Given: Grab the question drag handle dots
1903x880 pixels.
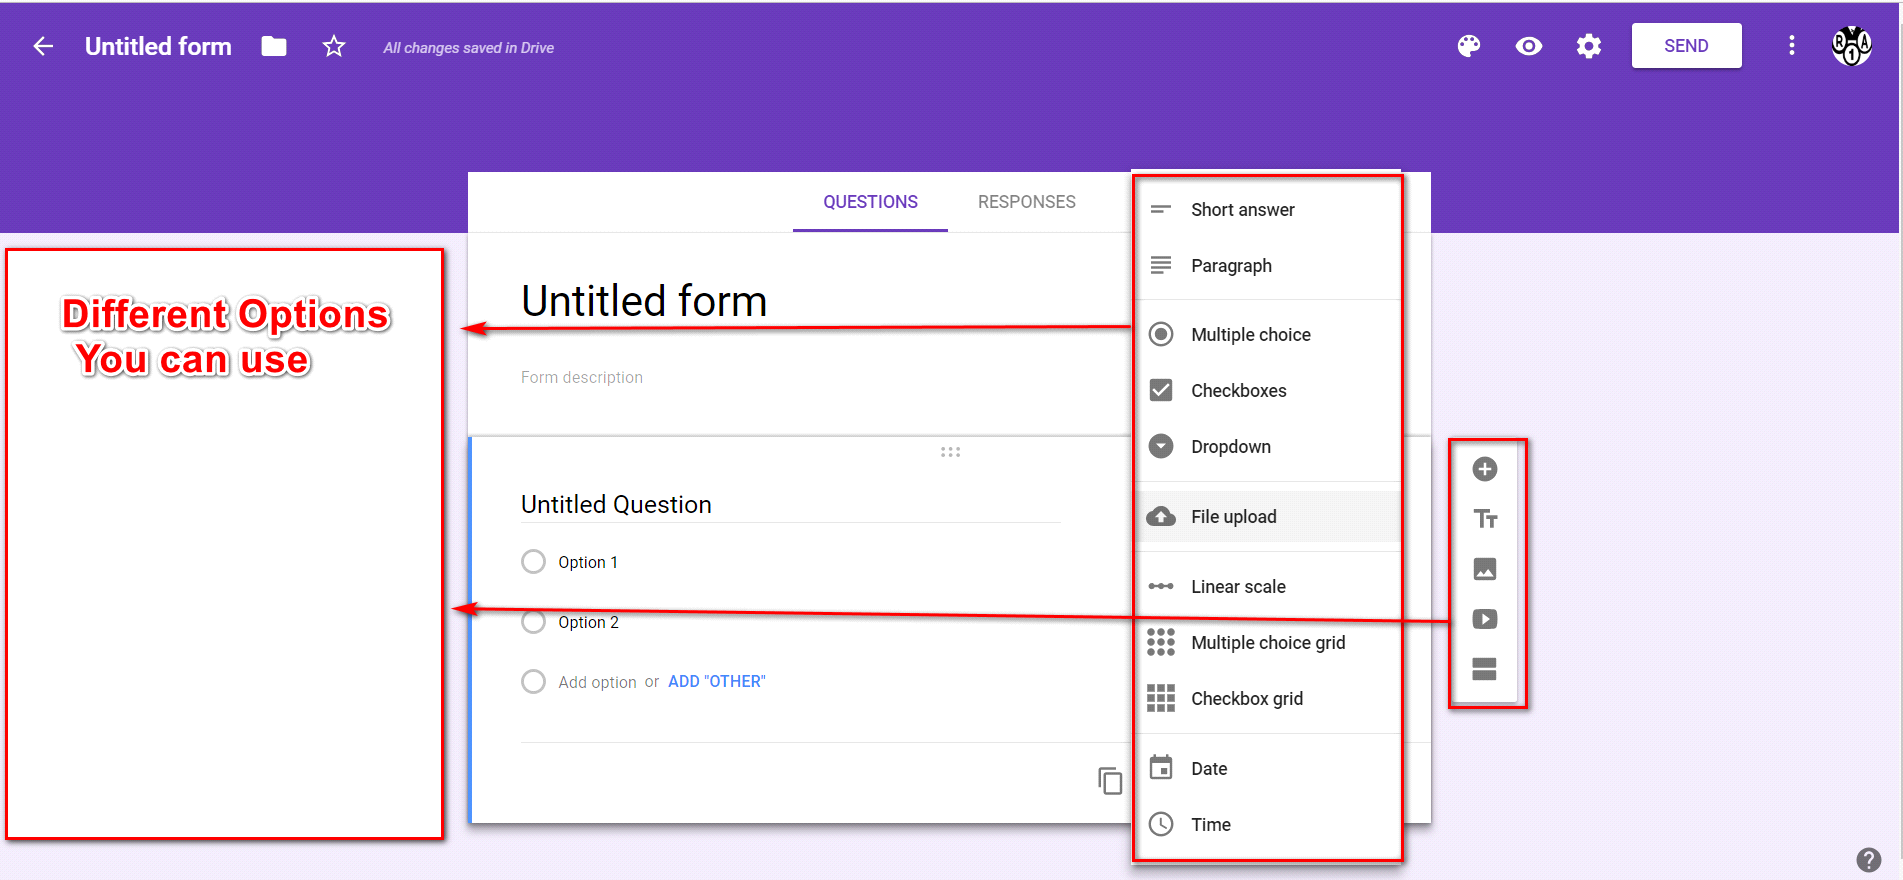Looking at the screenshot, I should click(950, 452).
